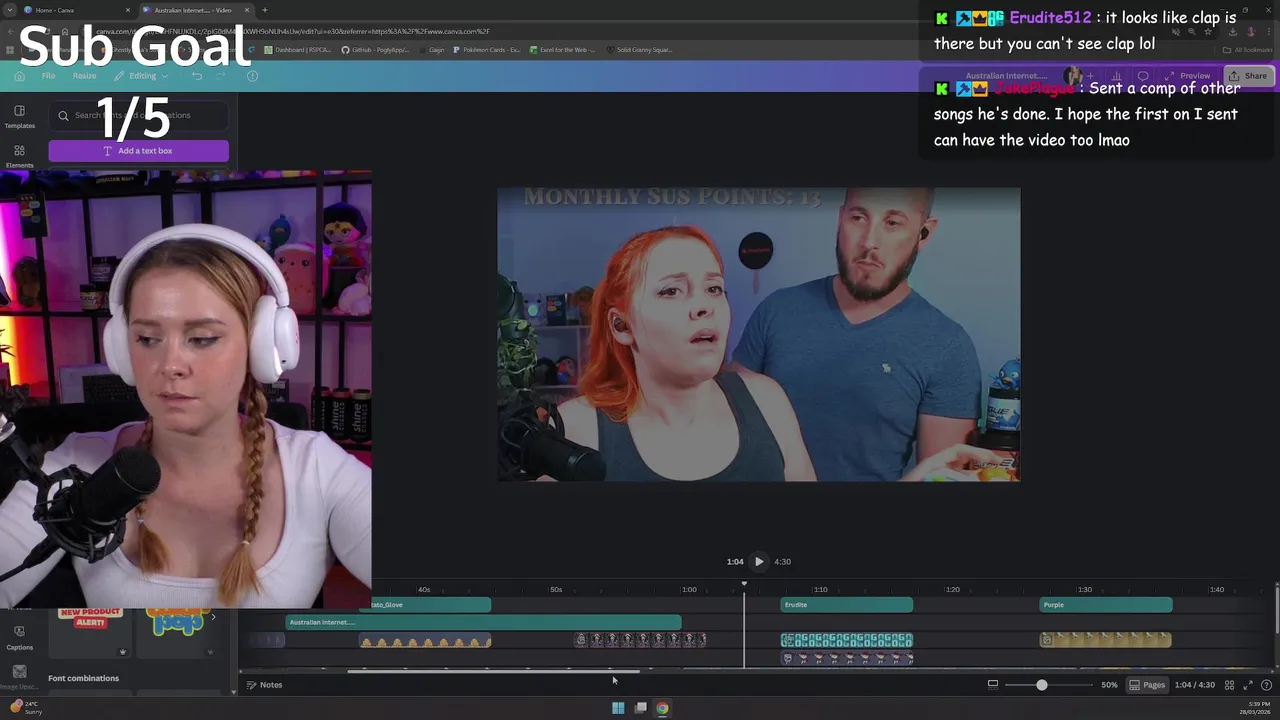Click the Share button
The height and width of the screenshot is (720, 1280).
(1248, 76)
